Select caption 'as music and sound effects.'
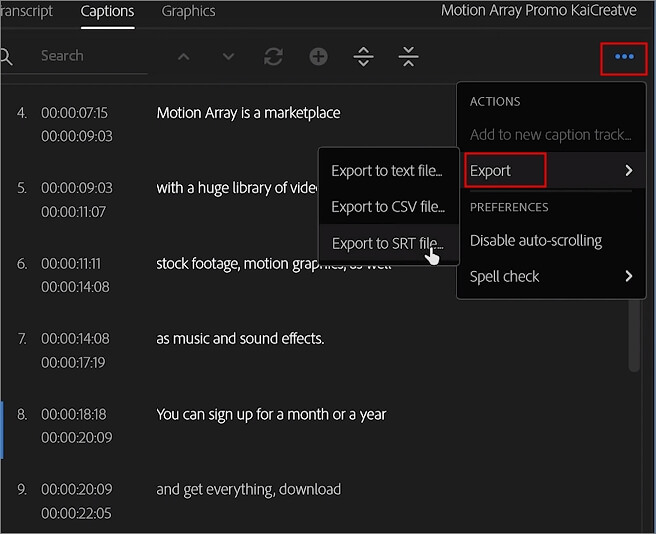Image resolution: width=656 pixels, height=534 pixels. tap(240, 339)
